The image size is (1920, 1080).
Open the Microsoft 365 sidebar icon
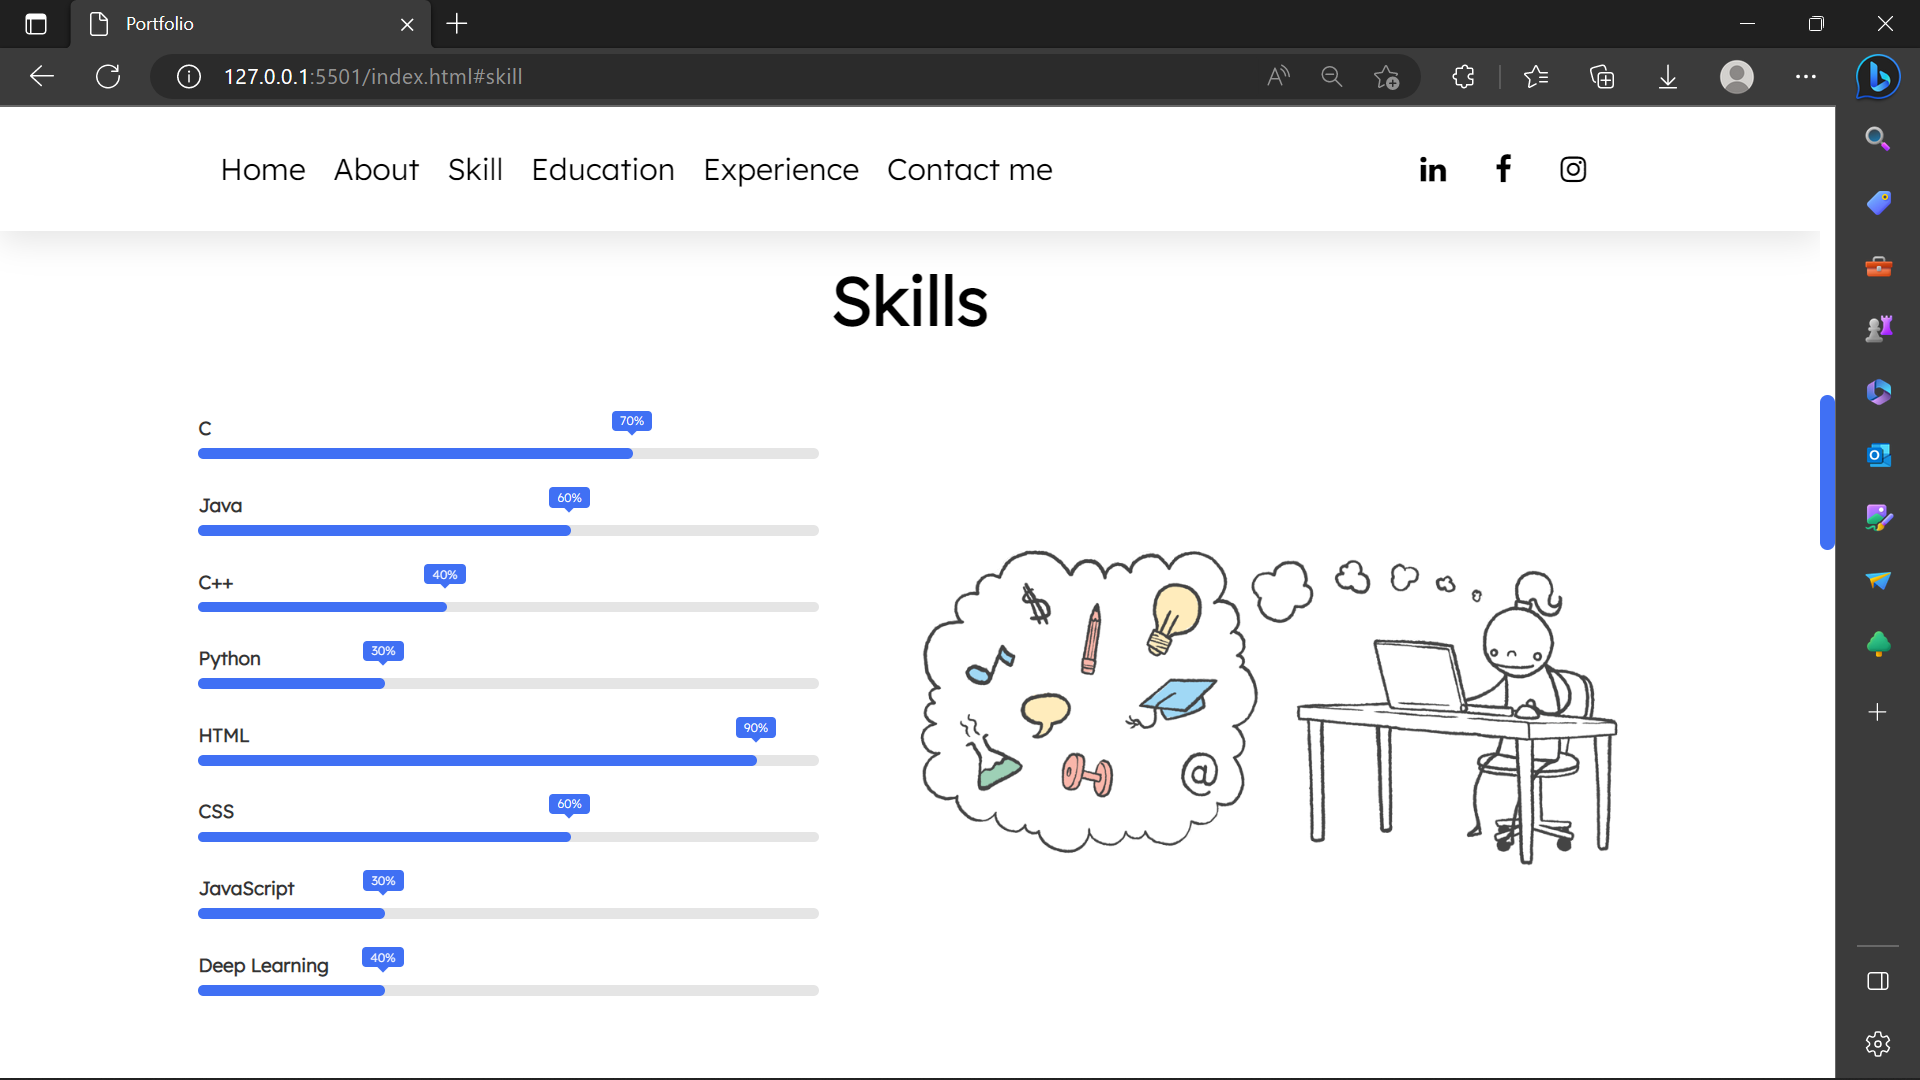[1877, 392]
